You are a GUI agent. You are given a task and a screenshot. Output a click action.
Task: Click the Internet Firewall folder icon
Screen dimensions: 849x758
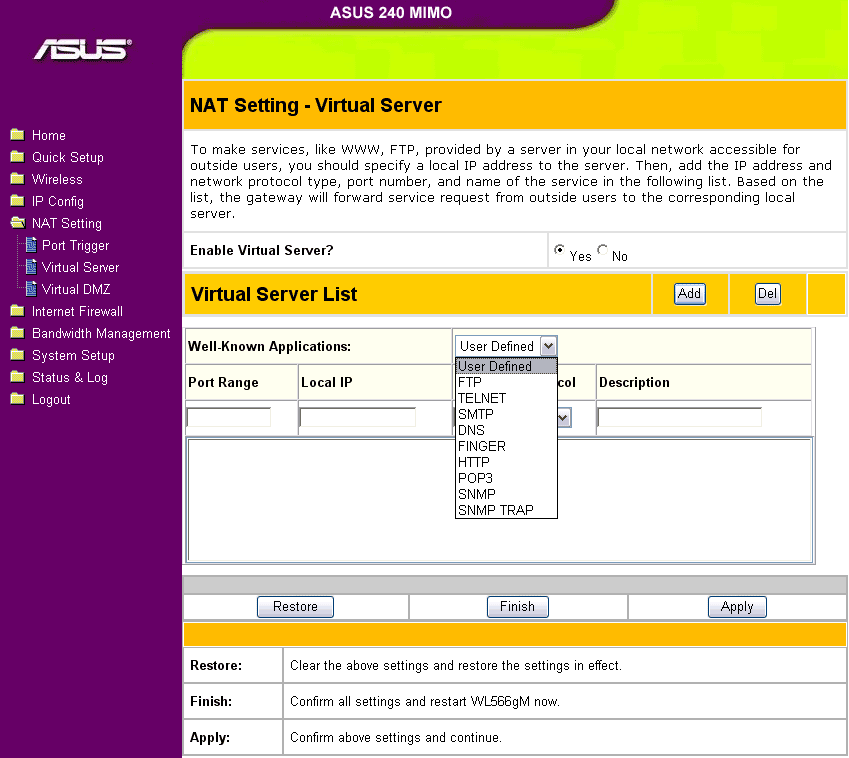coord(17,311)
